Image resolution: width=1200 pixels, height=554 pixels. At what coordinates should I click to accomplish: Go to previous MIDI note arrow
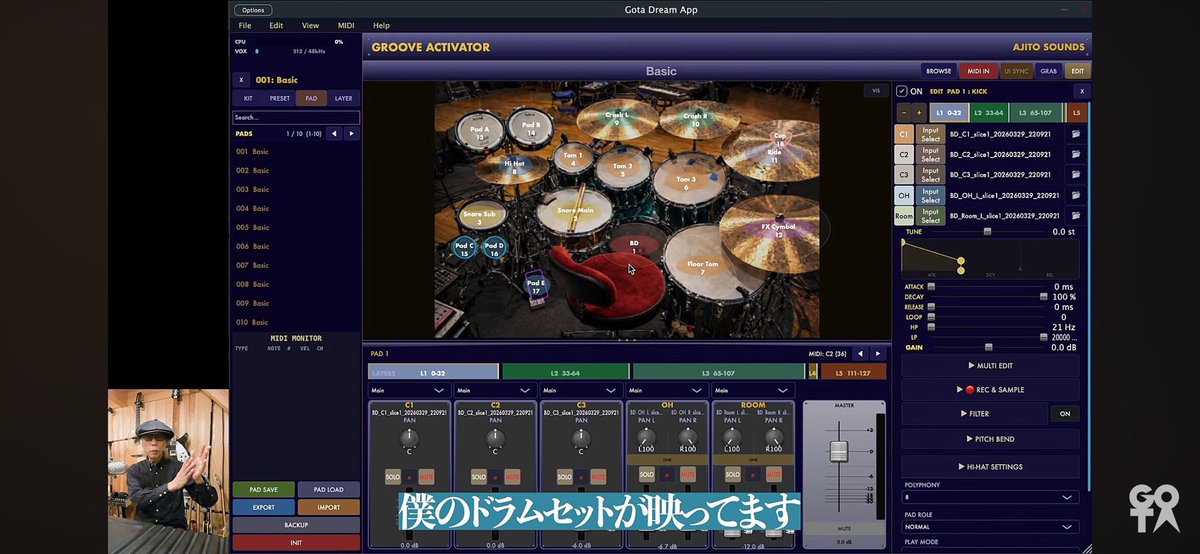pos(861,353)
